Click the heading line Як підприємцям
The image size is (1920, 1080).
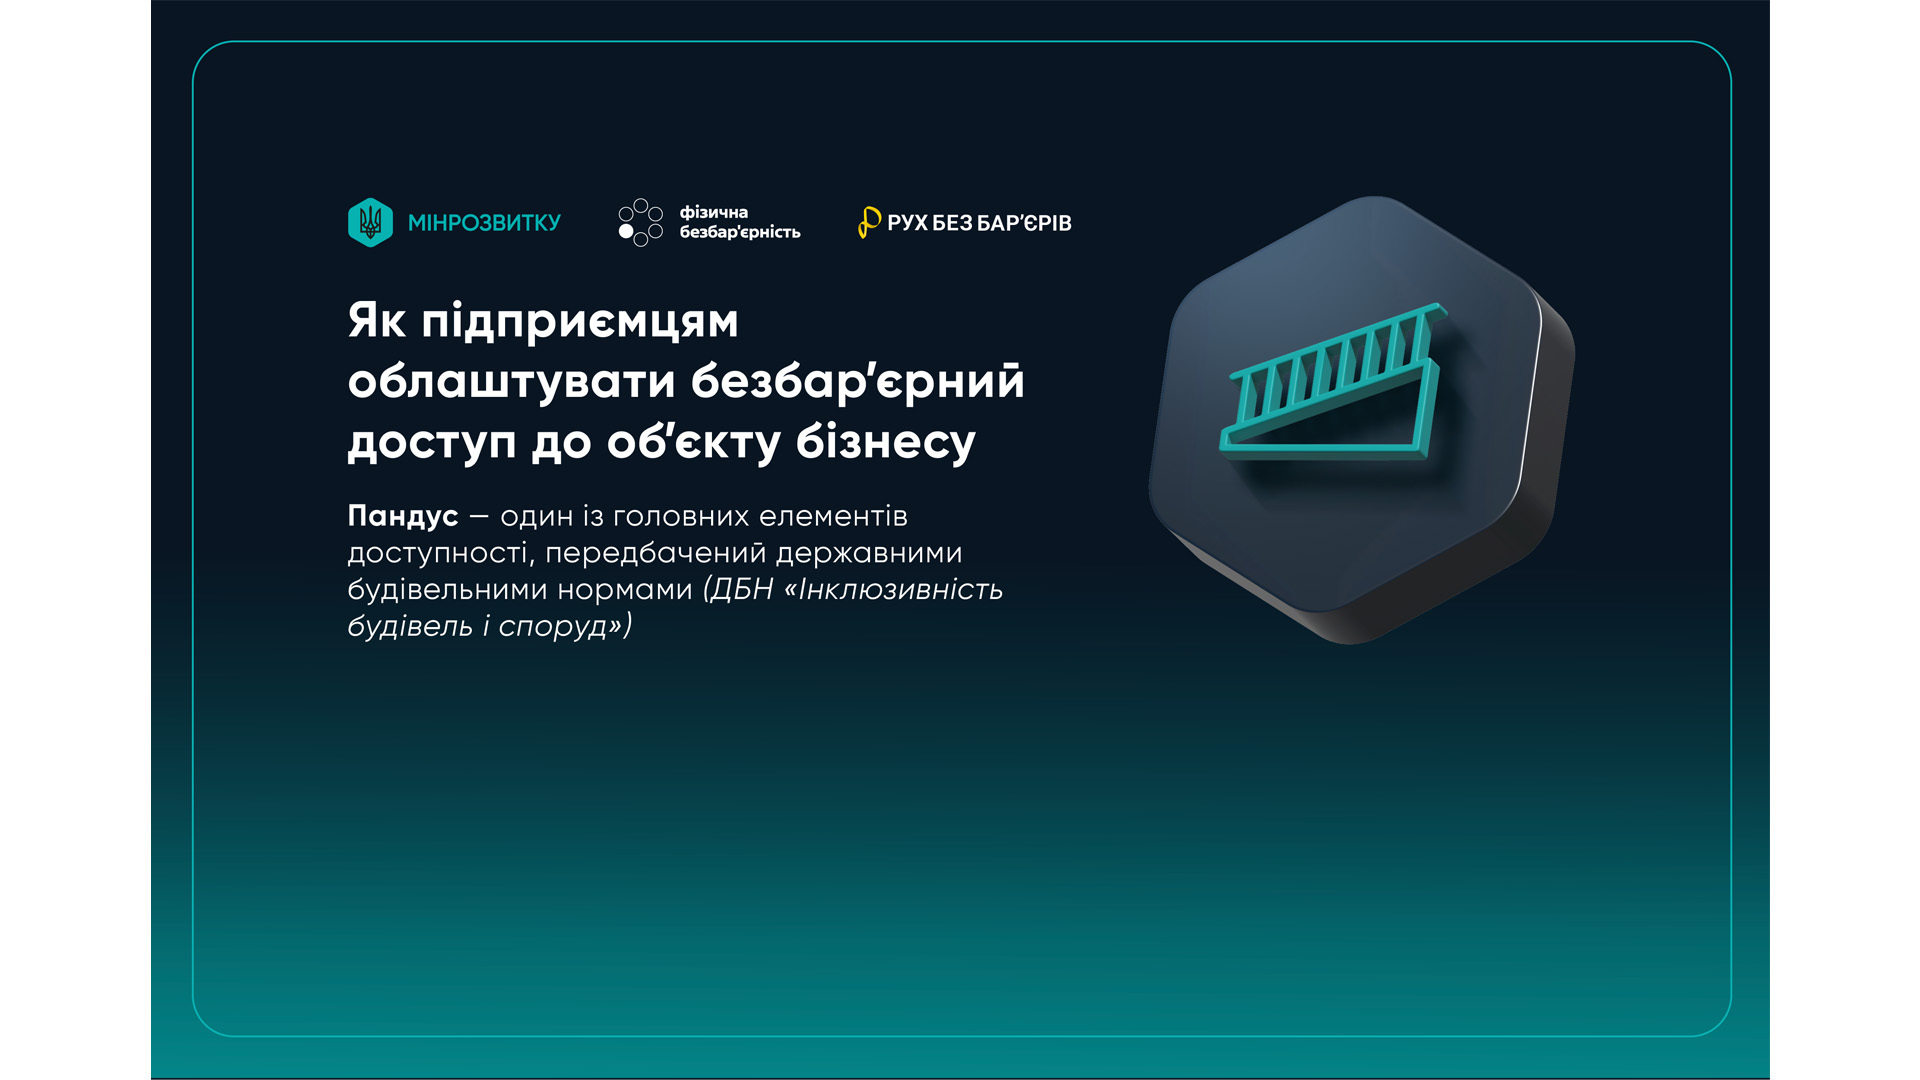pos(543,321)
